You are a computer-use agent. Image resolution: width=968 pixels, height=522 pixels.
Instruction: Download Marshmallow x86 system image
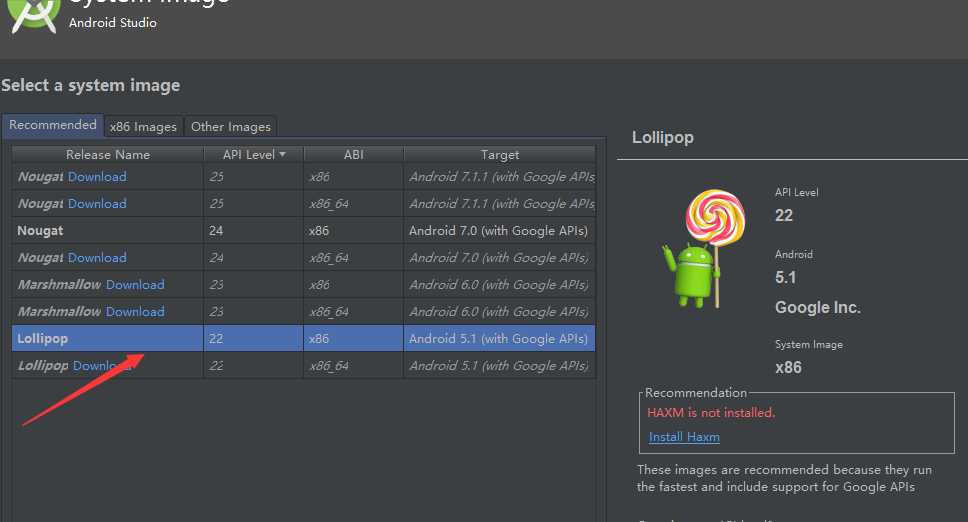coord(135,284)
